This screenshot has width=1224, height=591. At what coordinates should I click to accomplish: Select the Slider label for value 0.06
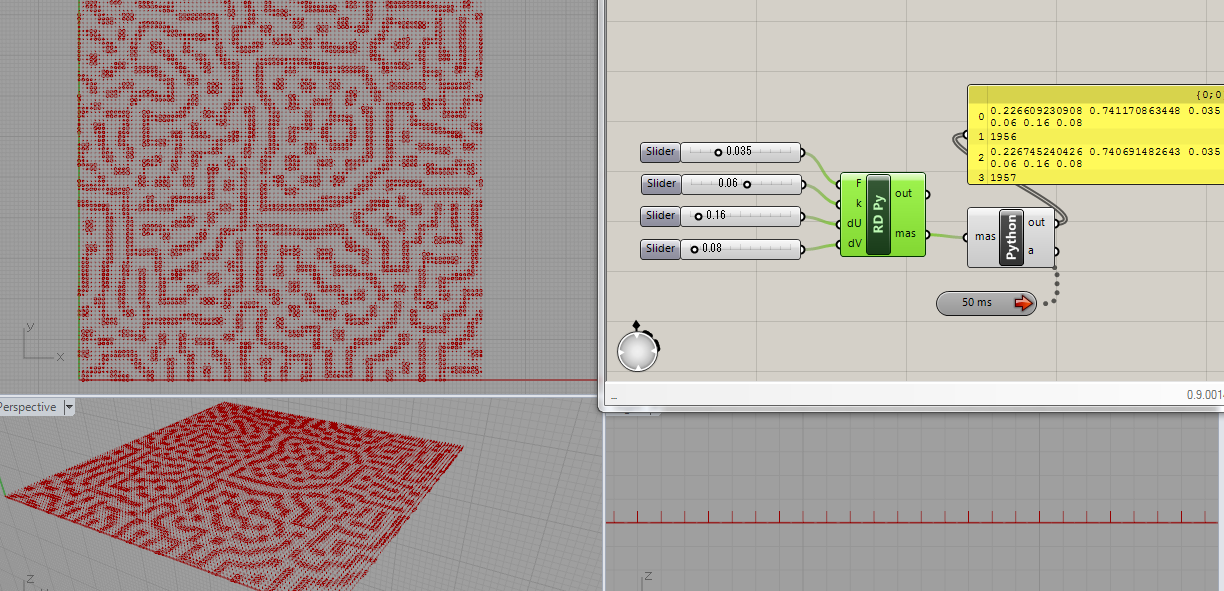pos(660,184)
